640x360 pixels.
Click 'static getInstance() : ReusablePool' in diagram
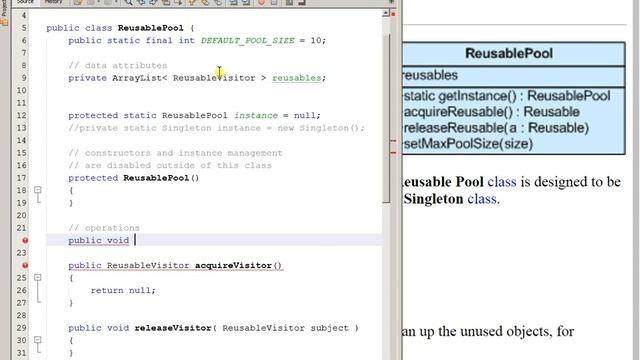pyautogui.click(x=507, y=96)
